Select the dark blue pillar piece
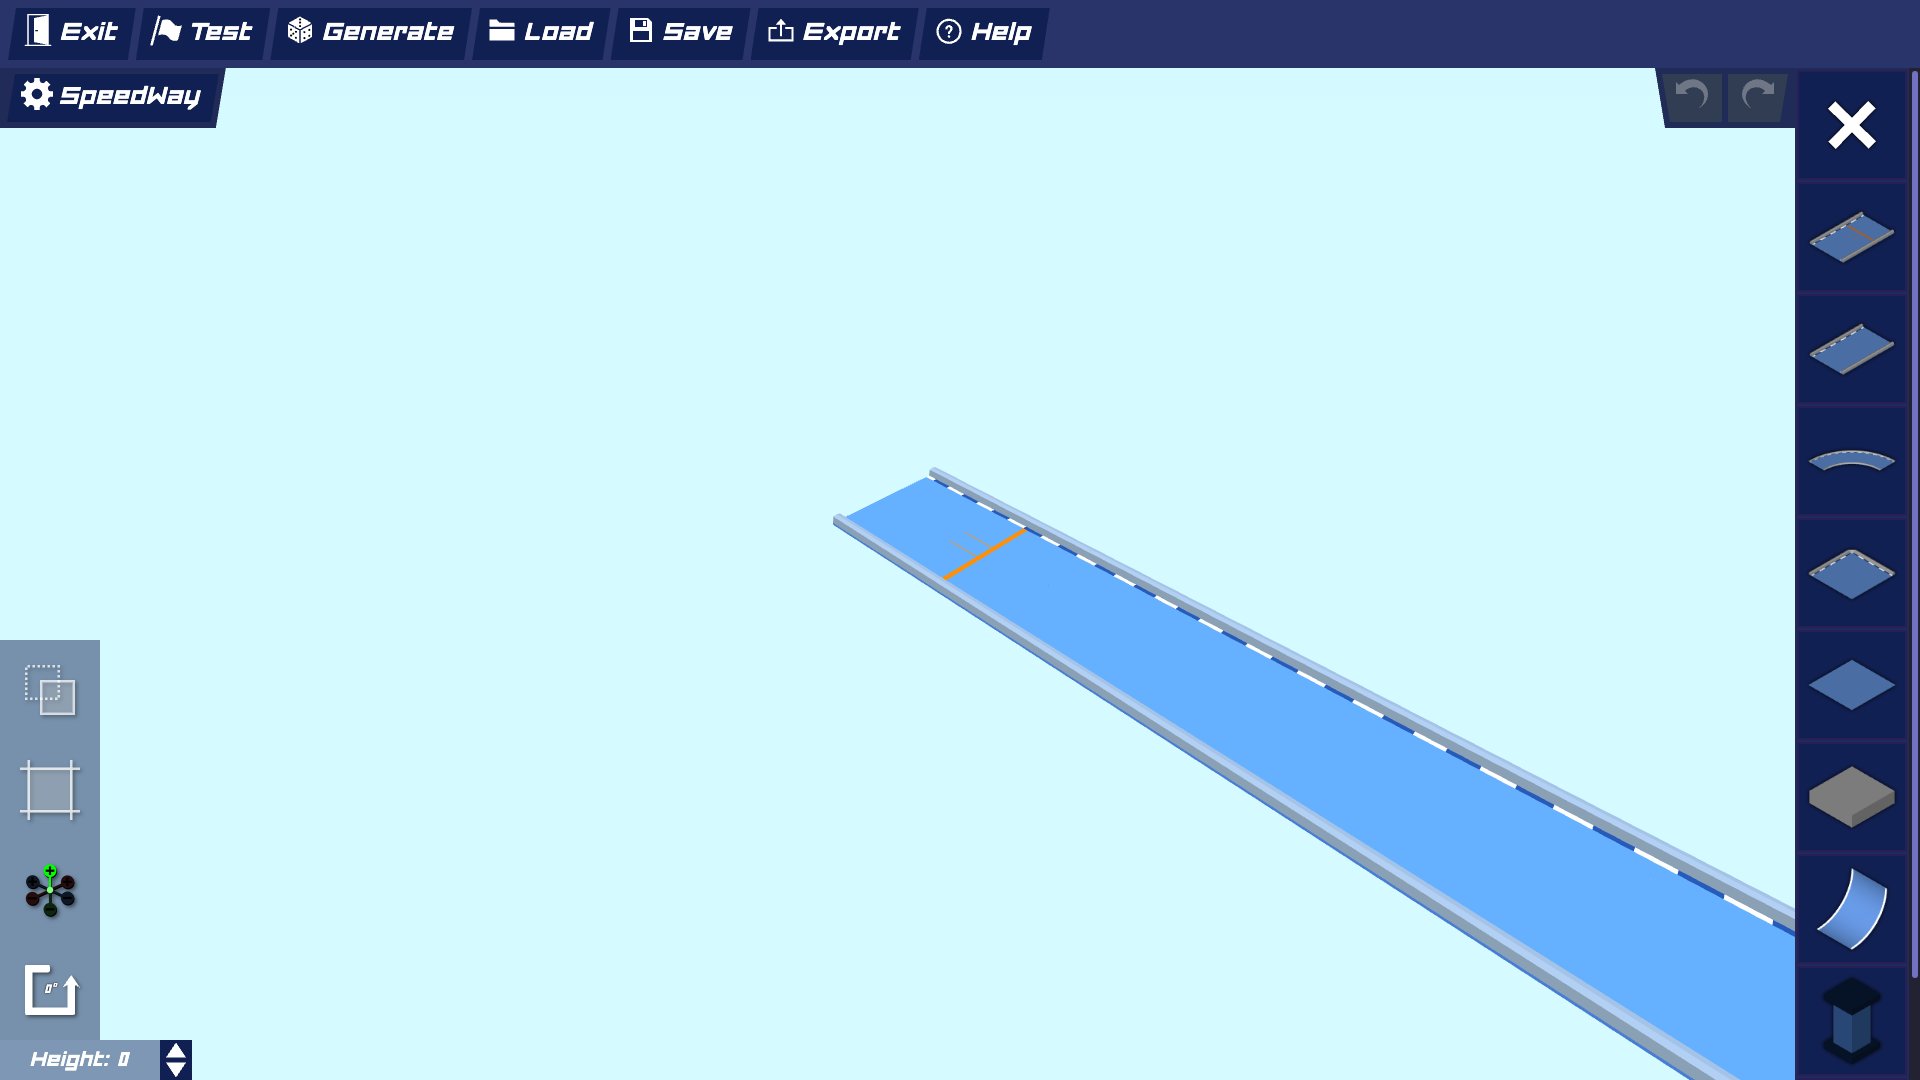1920x1080 pixels. (x=1851, y=1020)
